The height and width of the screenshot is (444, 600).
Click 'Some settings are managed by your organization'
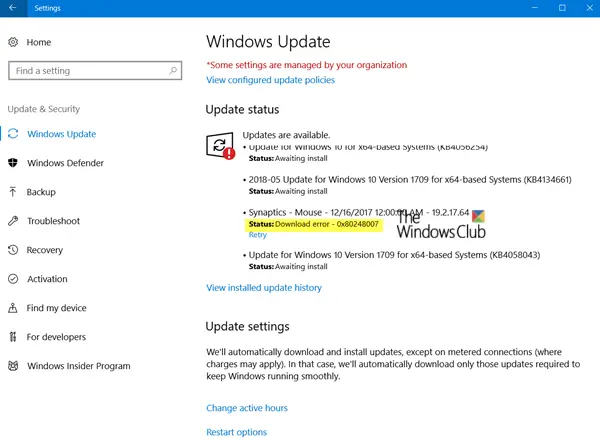click(x=307, y=65)
